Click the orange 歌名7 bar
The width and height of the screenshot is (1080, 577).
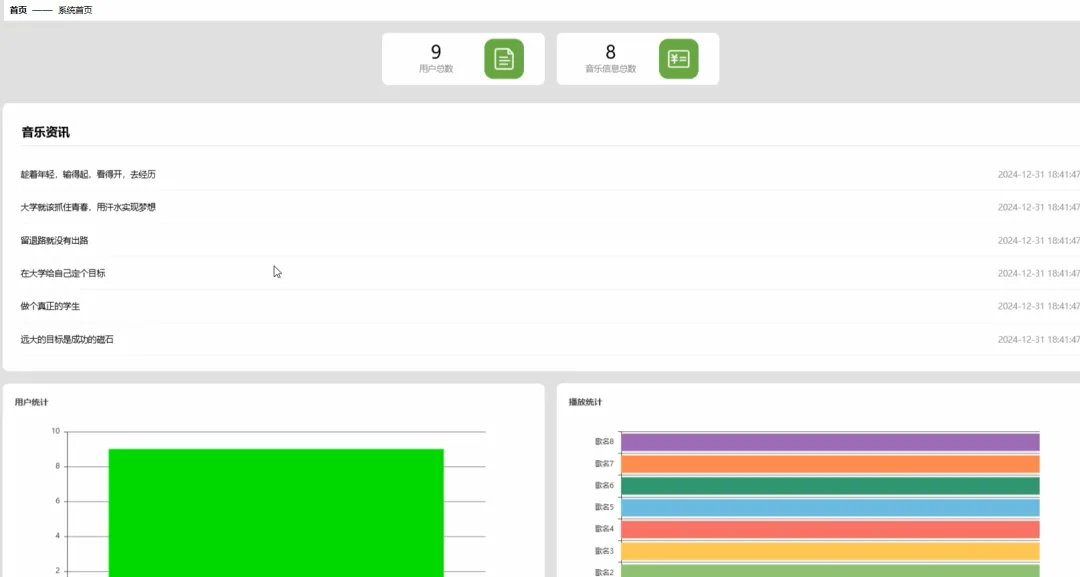(830, 464)
